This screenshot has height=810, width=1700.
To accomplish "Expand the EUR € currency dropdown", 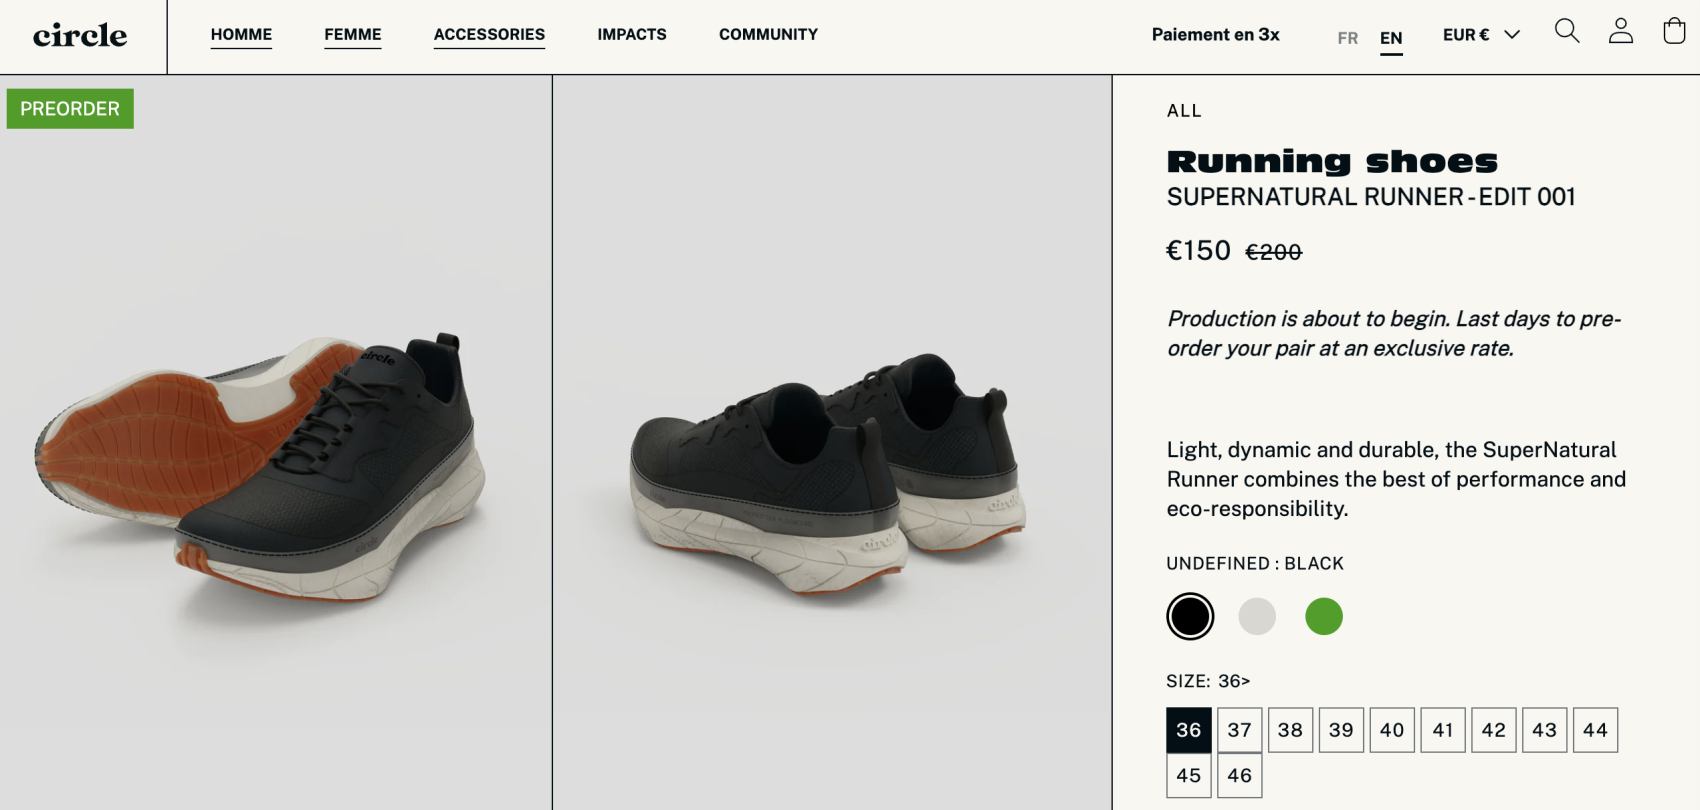I will coord(1481,35).
